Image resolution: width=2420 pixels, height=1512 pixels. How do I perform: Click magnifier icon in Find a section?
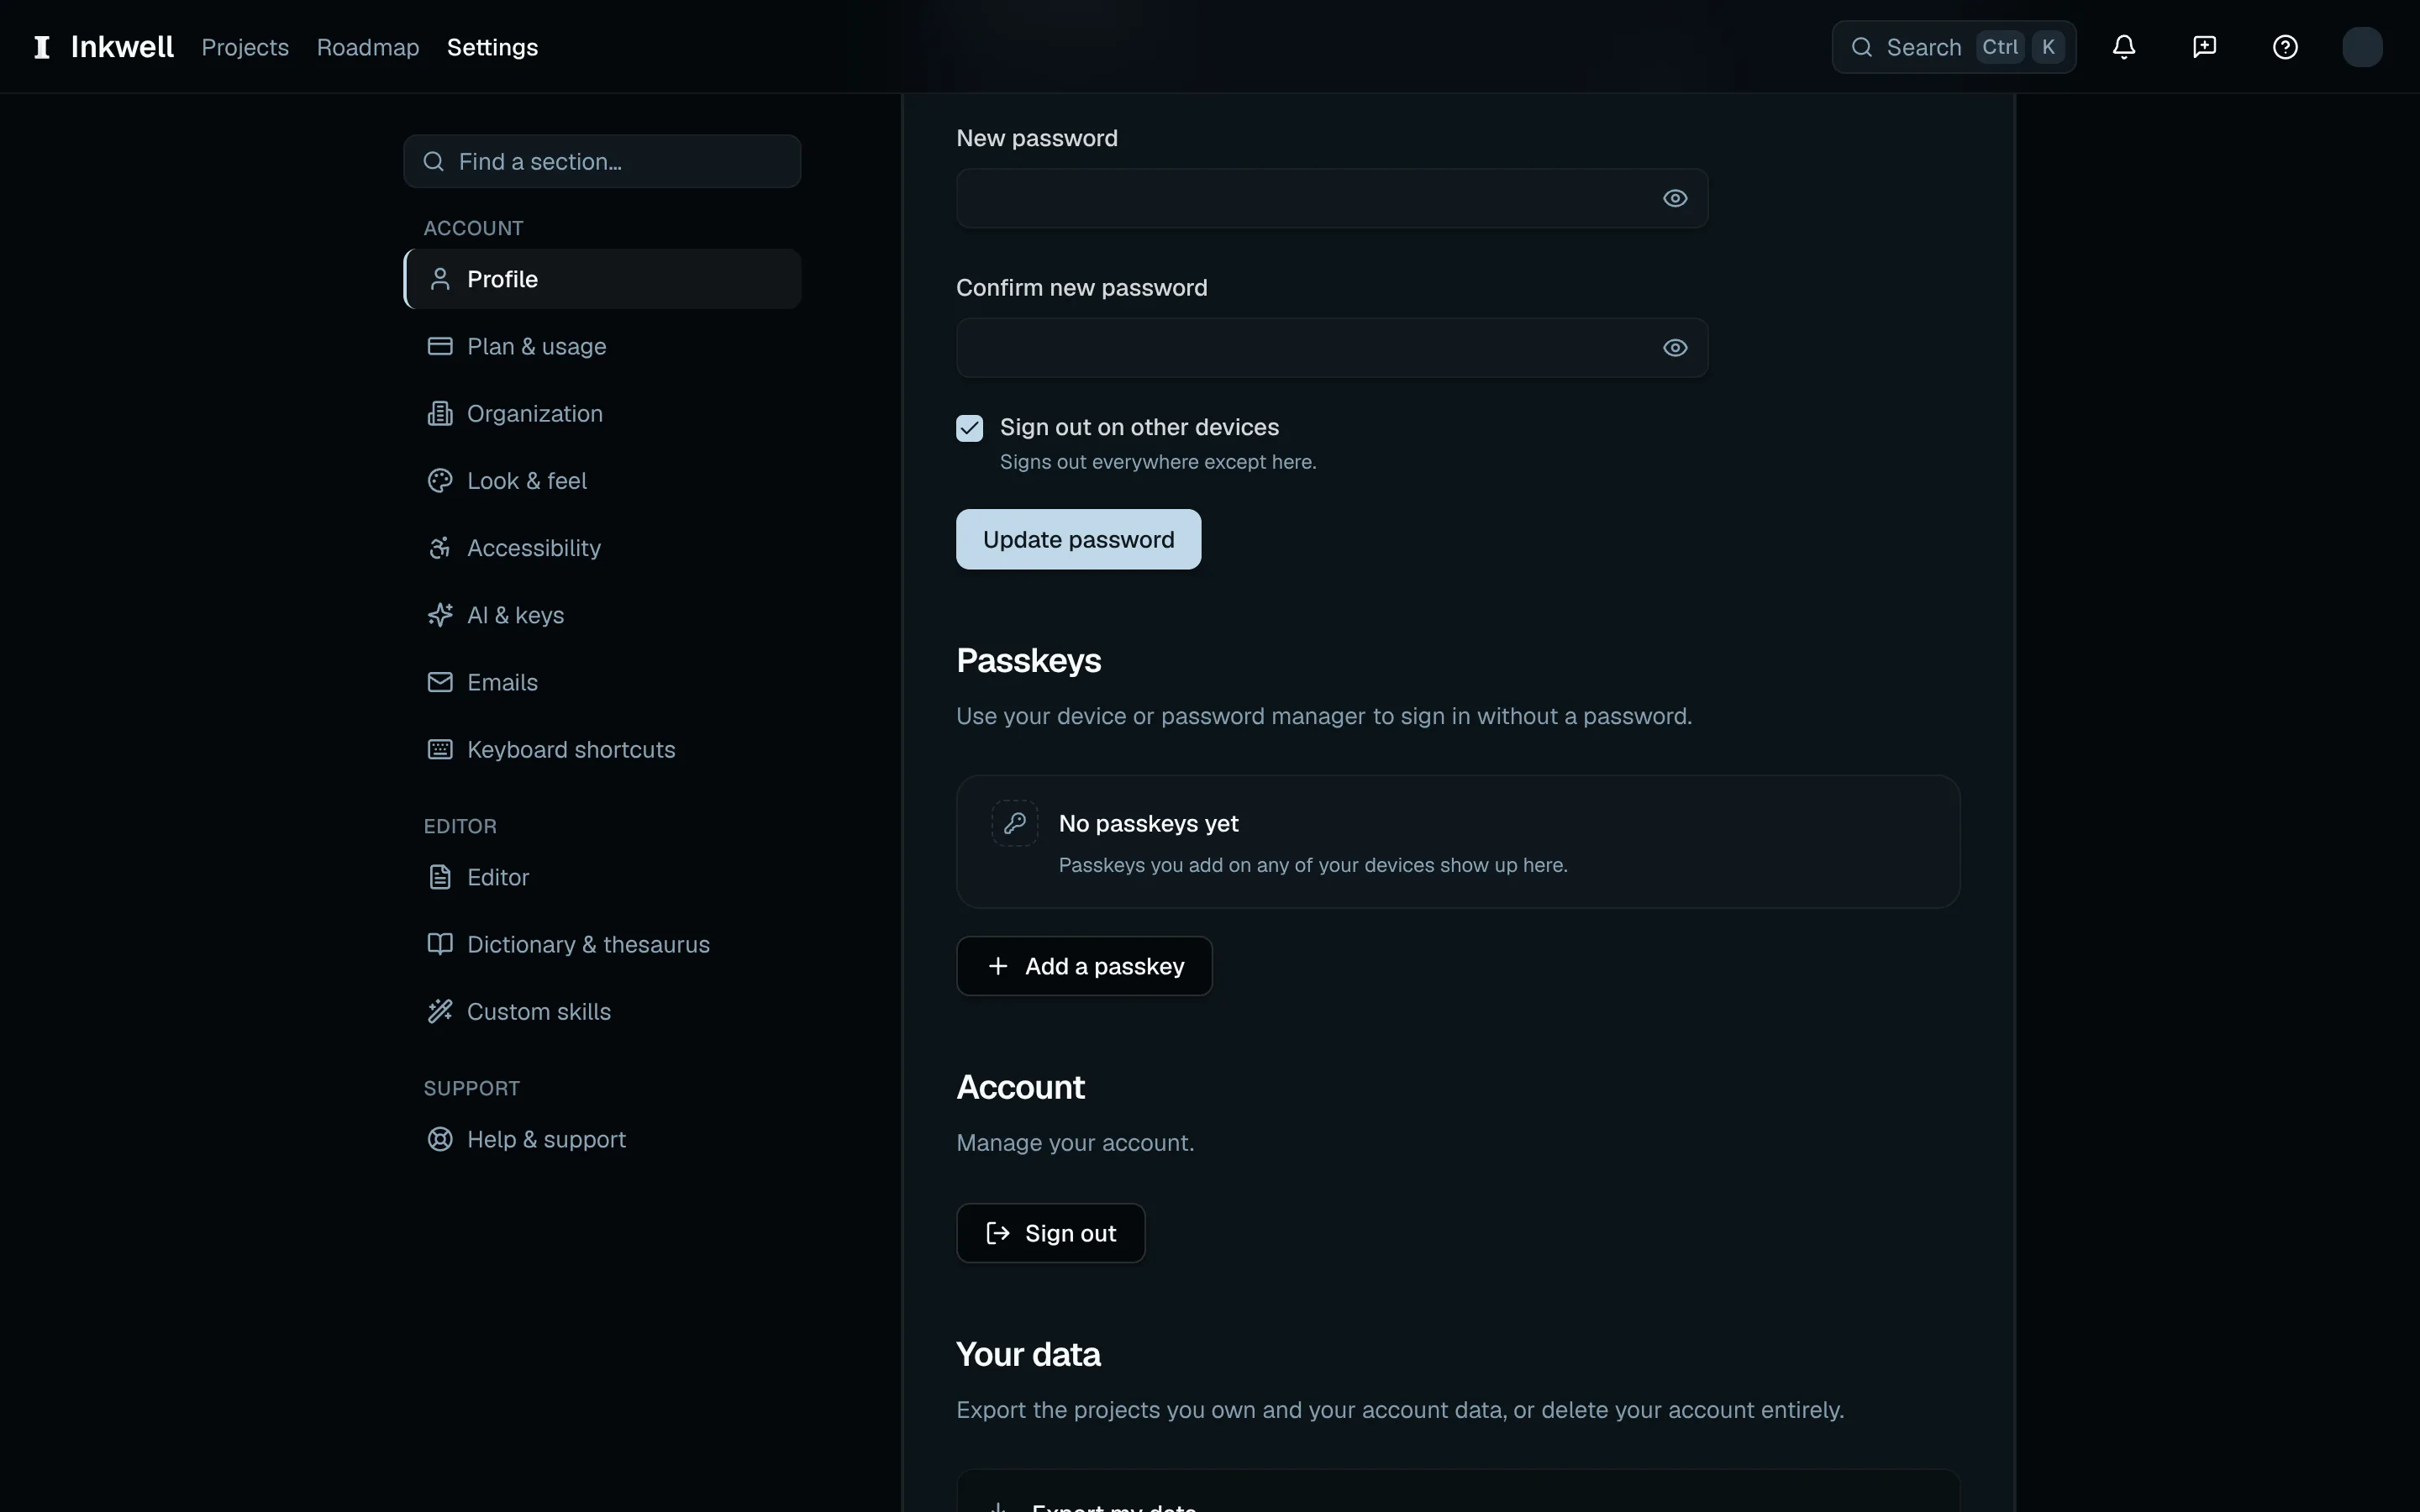pyautogui.click(x=433, y=161)
